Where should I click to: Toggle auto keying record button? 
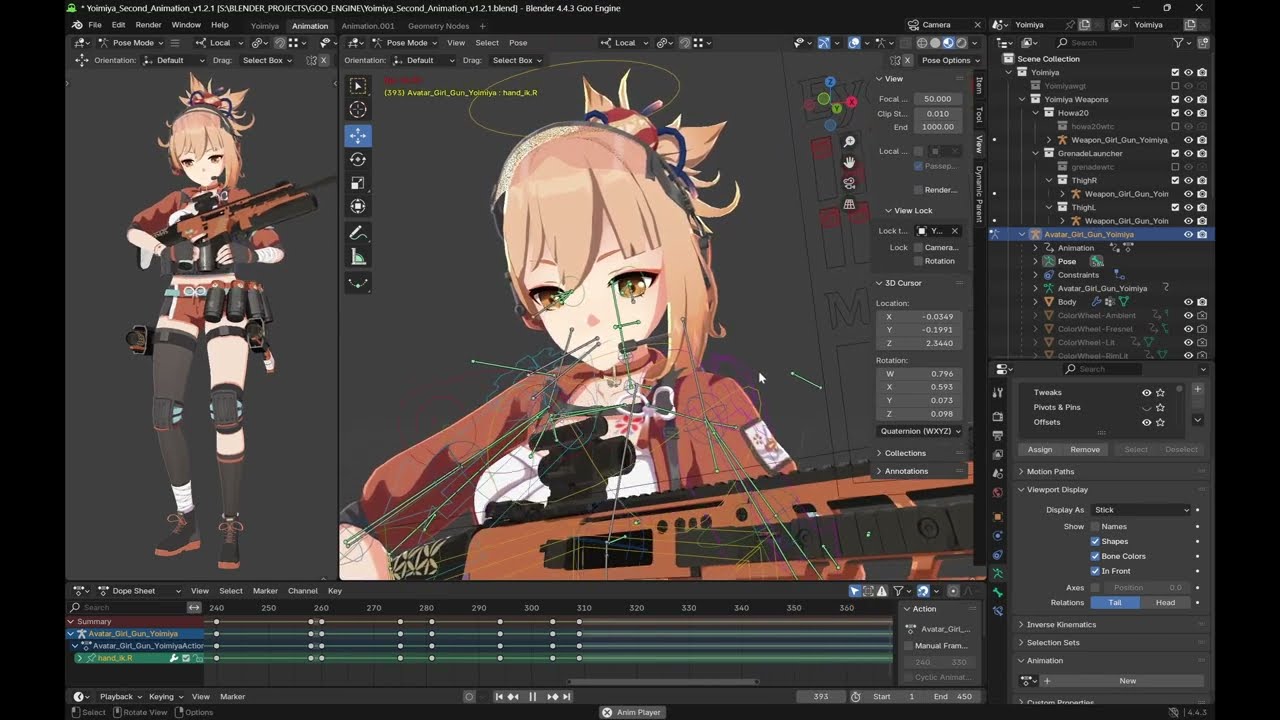469,697
